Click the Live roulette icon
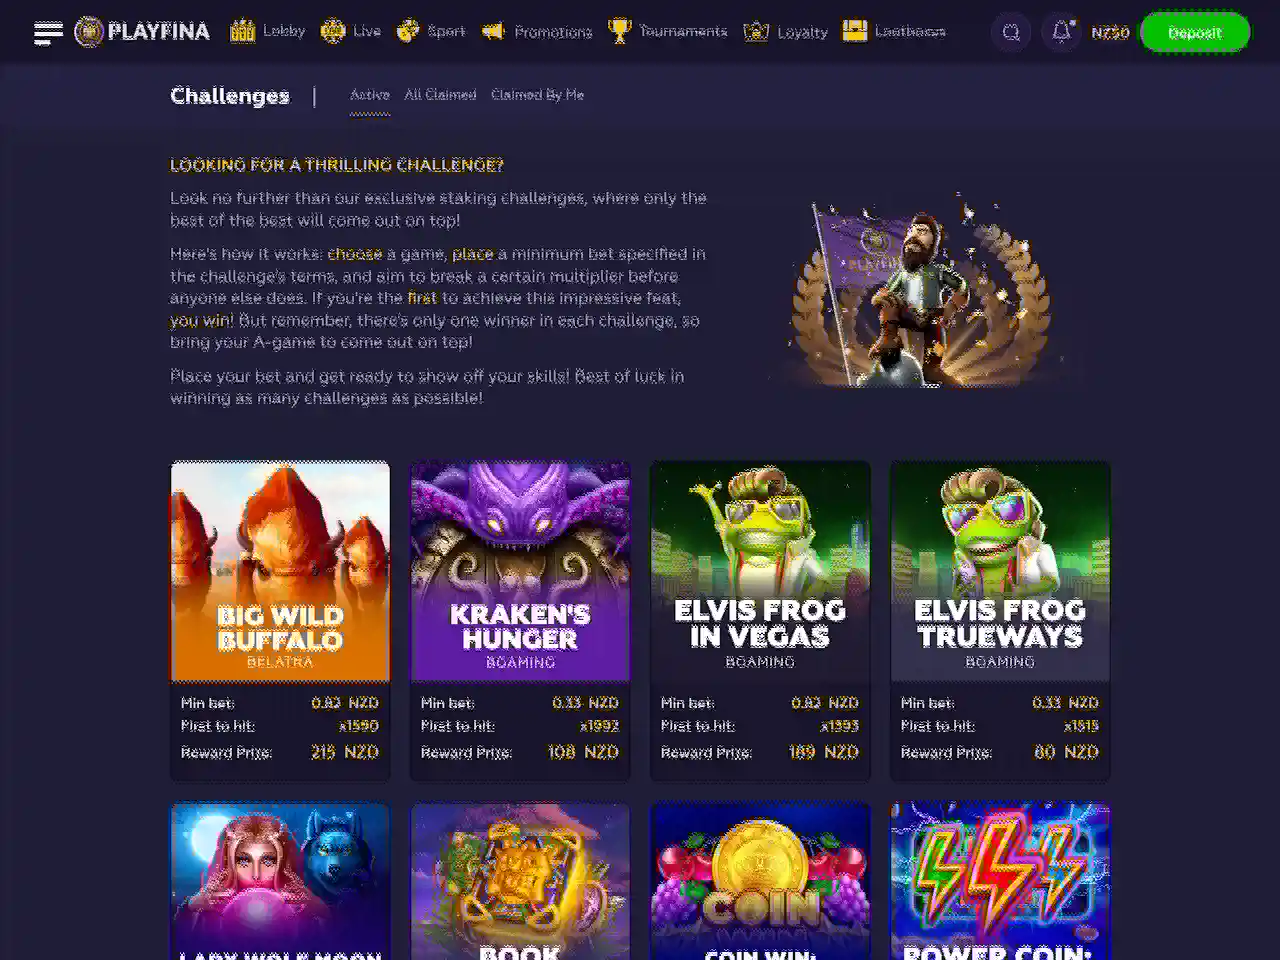 (x=332, y=31)
